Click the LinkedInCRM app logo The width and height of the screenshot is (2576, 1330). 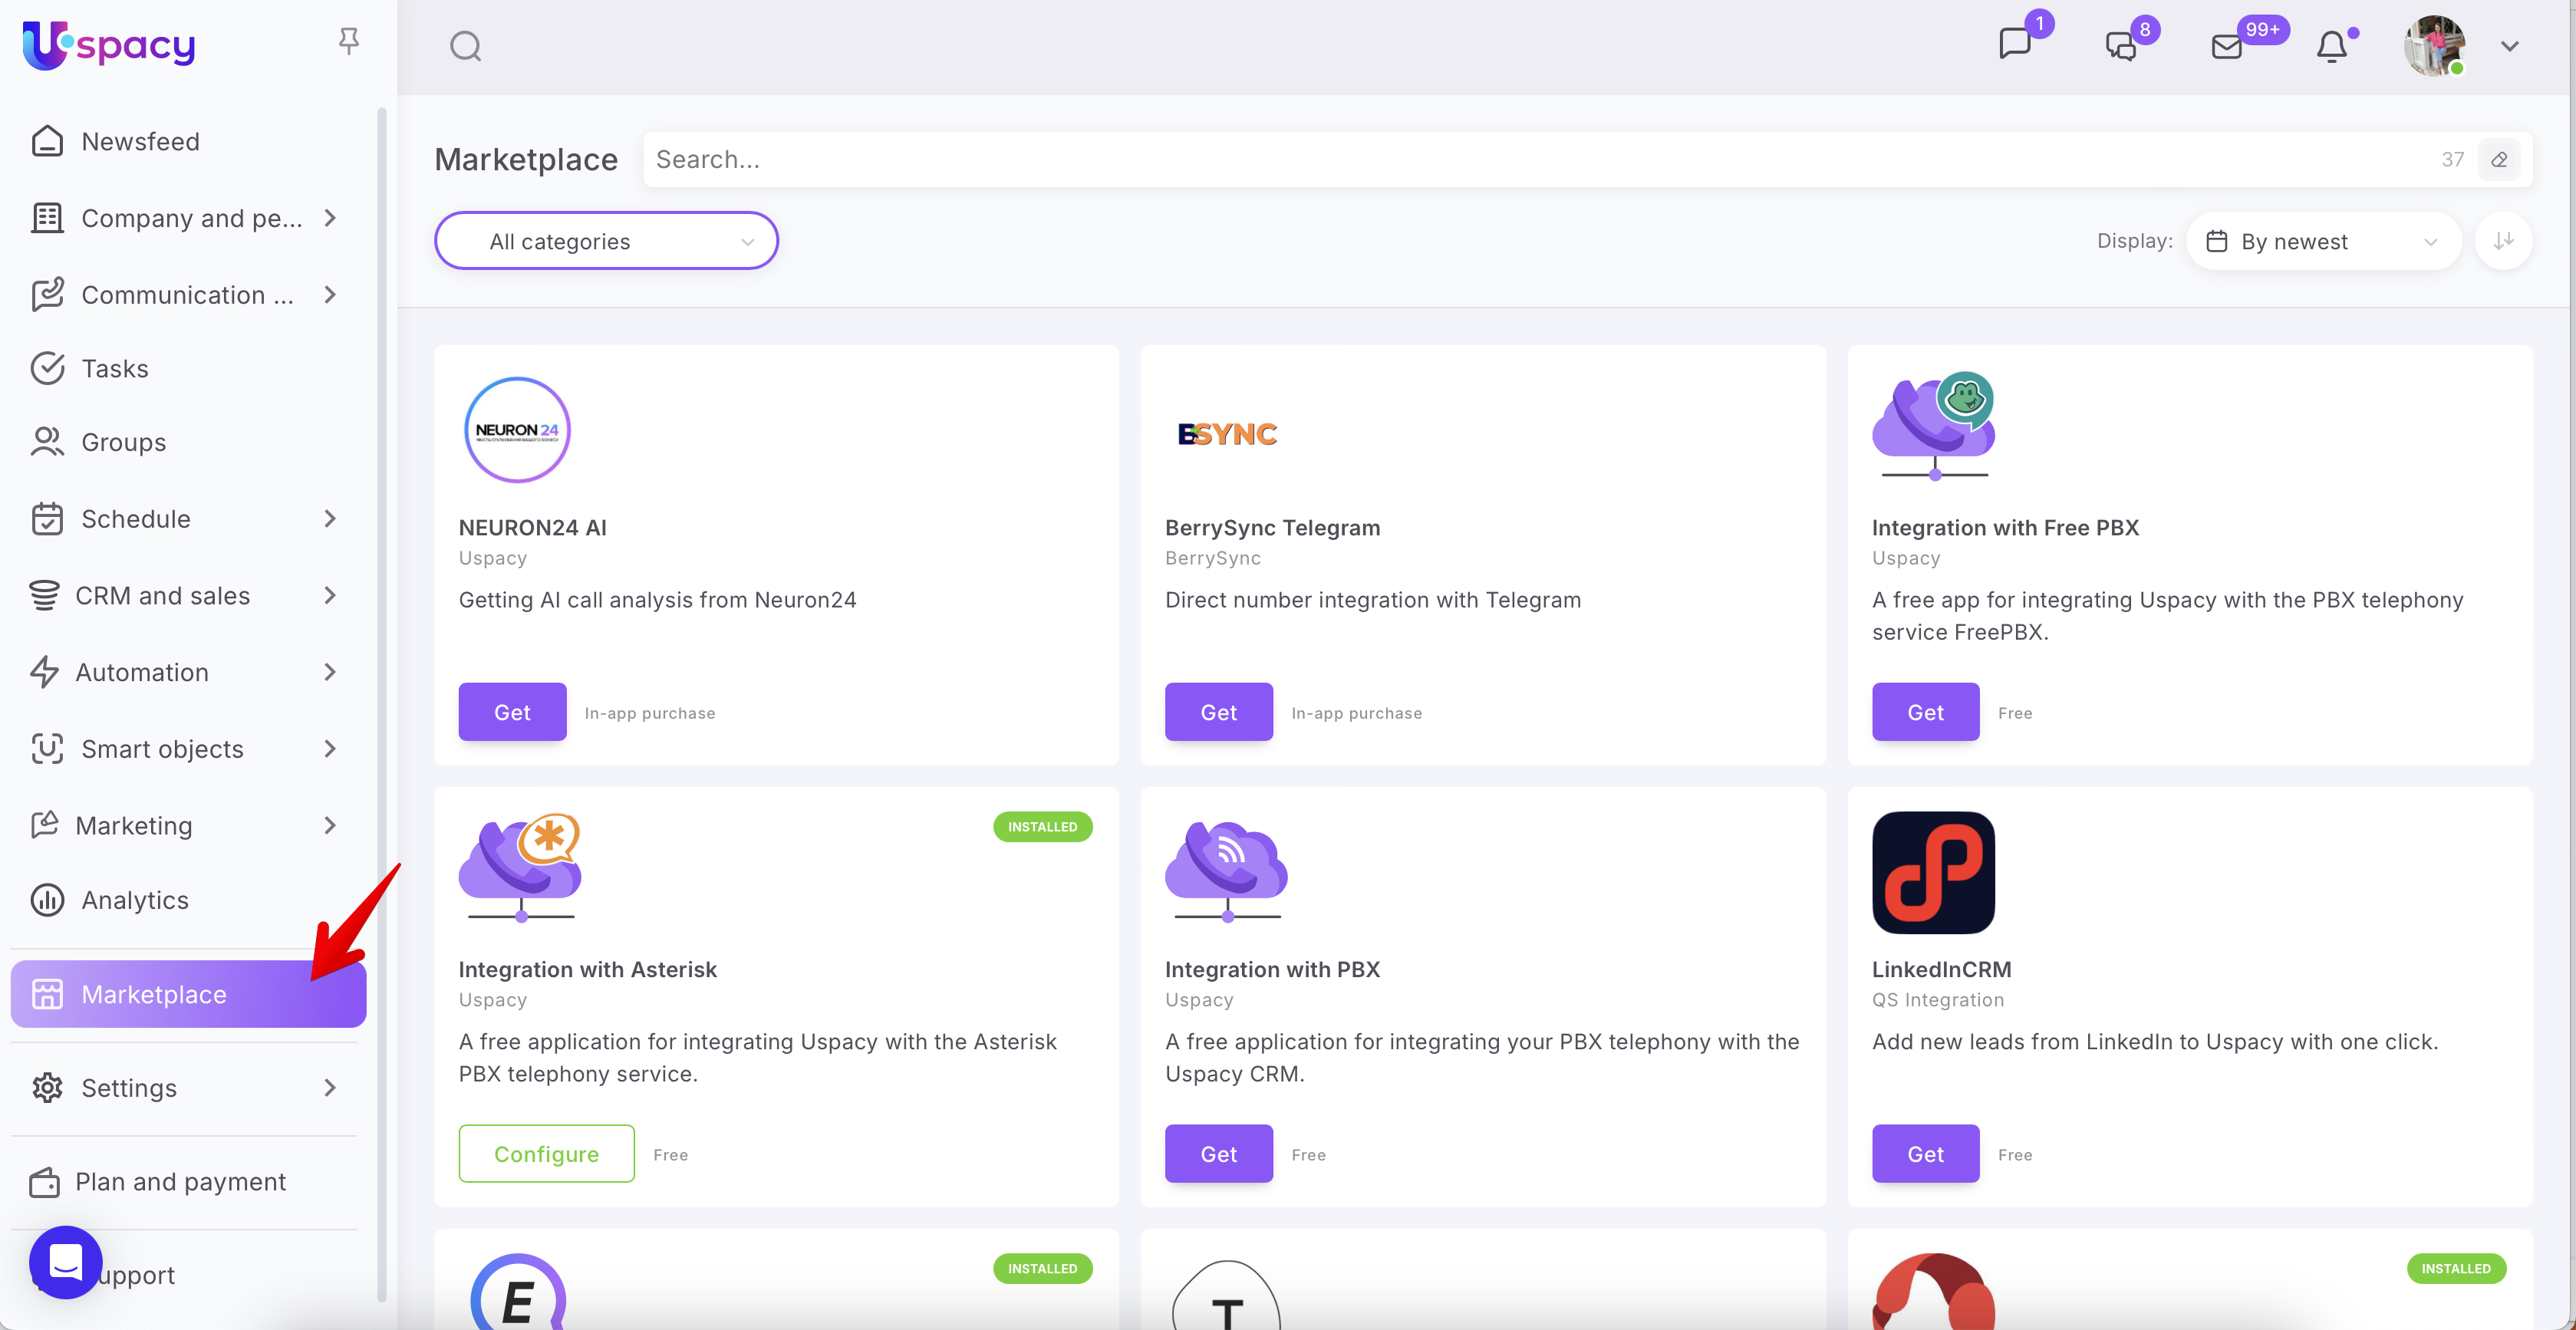click(1933, 871)
